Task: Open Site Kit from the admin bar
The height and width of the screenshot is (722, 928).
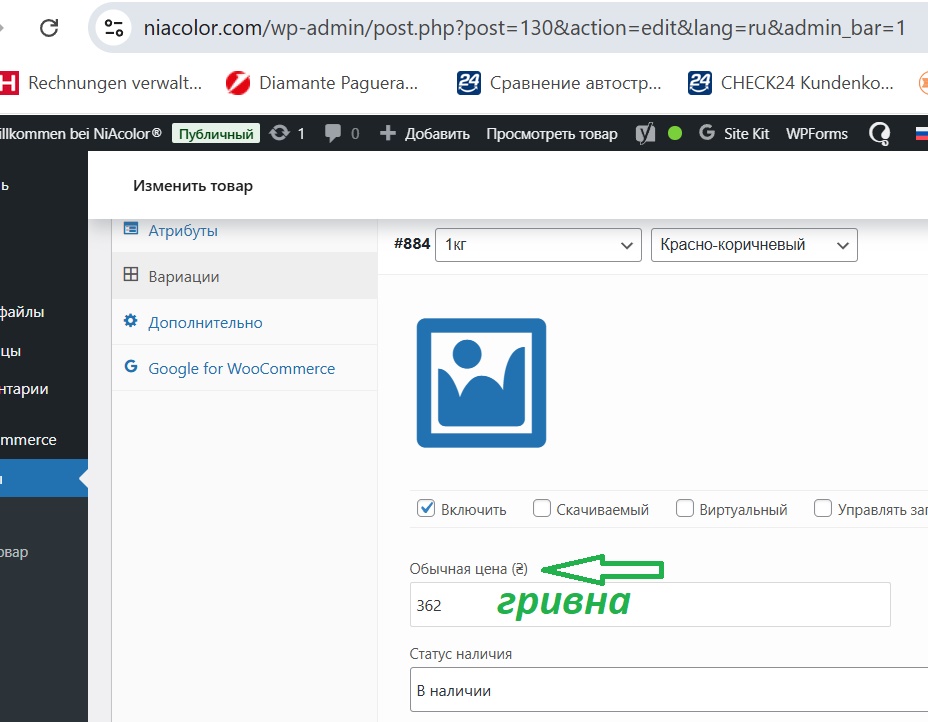Action: [734, 133]
